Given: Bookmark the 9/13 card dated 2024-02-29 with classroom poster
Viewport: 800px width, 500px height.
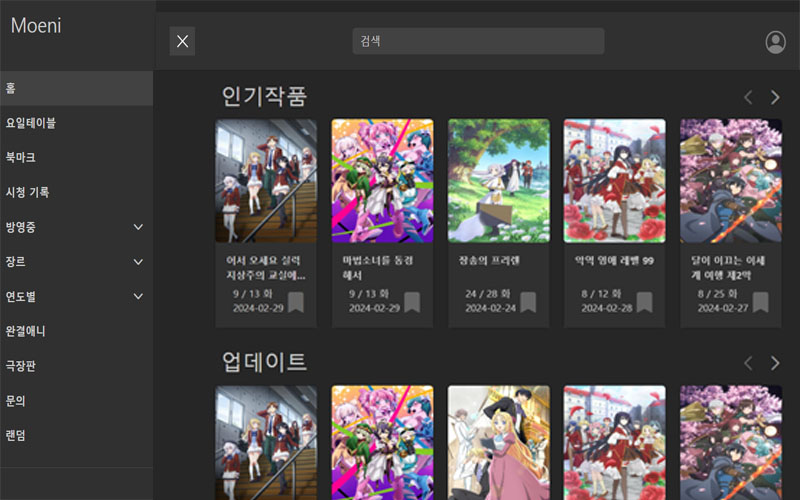Looking at the screenshot, I should 296,302.
